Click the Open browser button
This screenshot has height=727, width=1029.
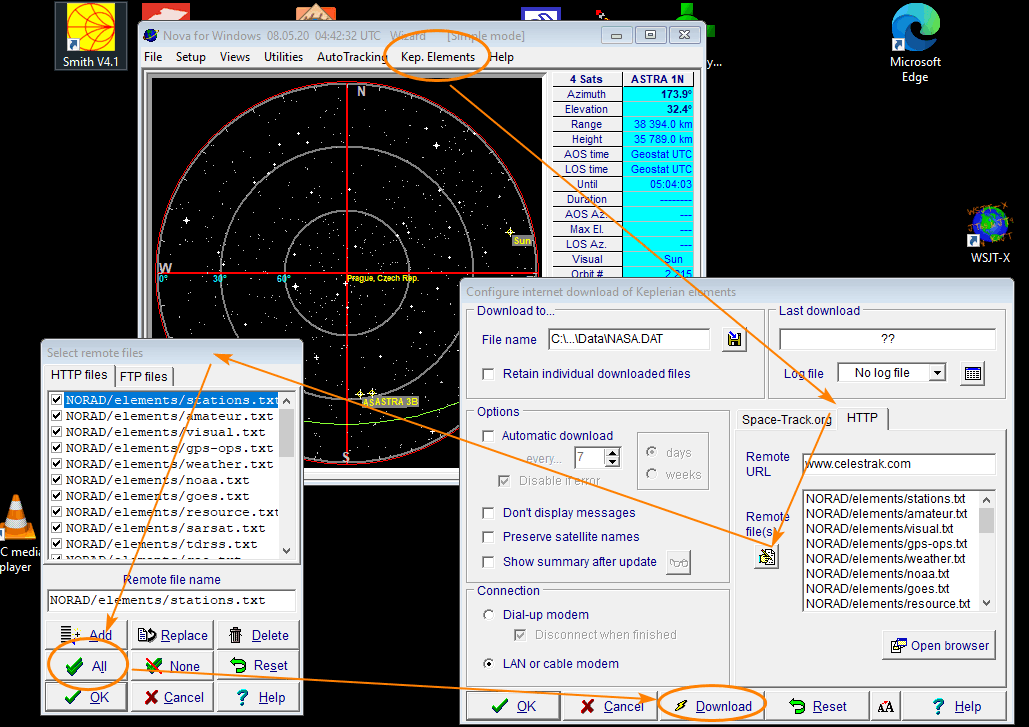[939, 646]
